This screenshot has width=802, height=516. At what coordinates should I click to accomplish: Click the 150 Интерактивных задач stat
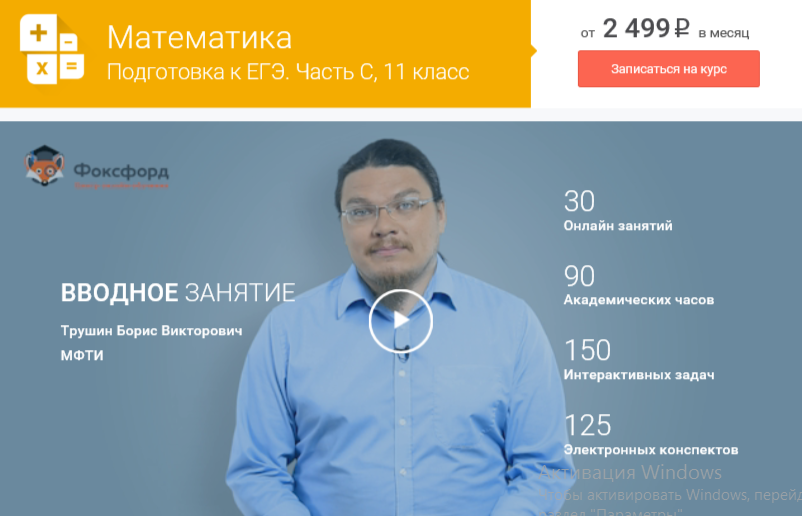tap(639, 360)
